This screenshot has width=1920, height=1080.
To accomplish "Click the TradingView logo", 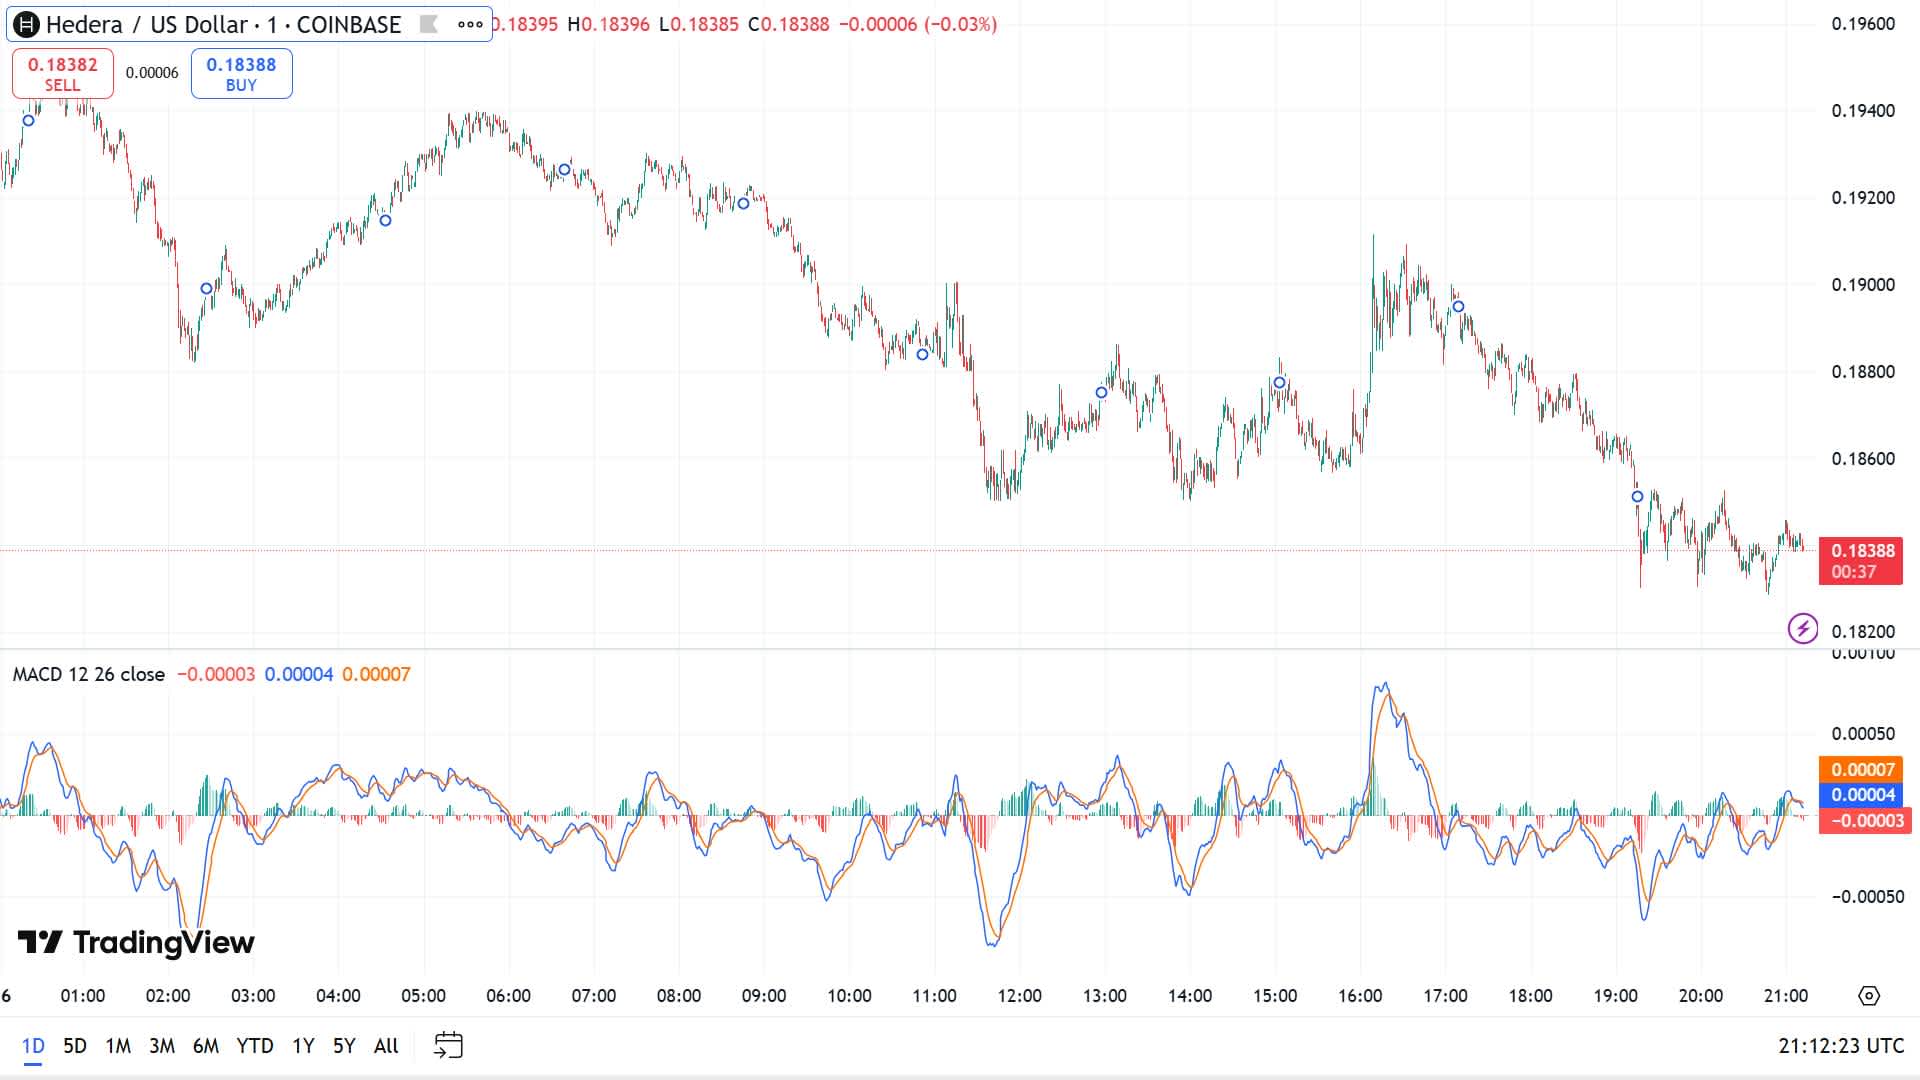I will tap(135, 942).
